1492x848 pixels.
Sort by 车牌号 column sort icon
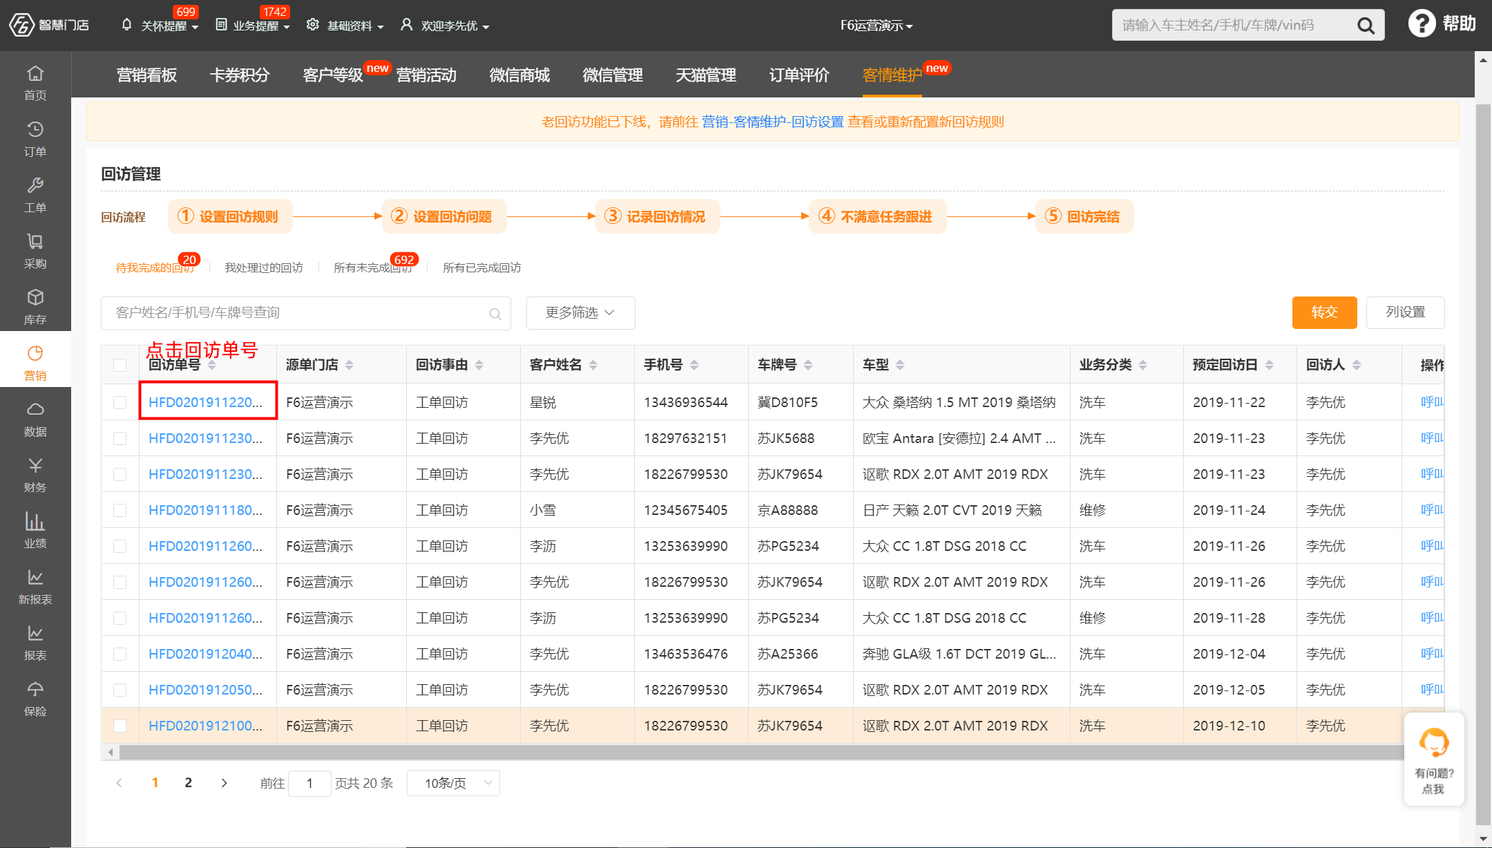[808, 365]
